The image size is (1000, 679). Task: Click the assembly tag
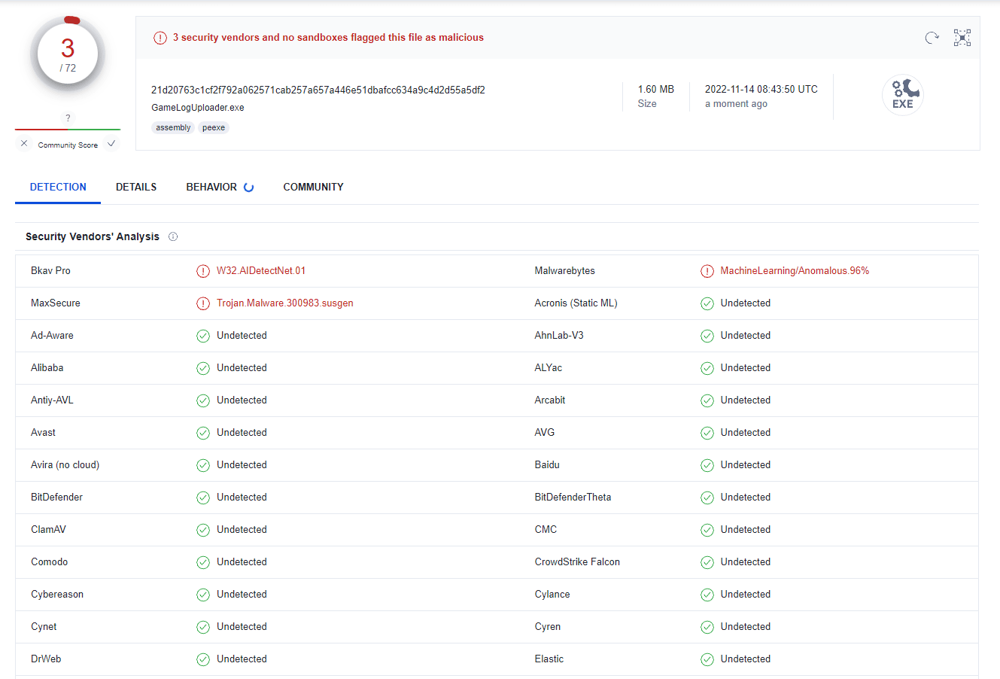pyautogui.click(x=173, y=128)
